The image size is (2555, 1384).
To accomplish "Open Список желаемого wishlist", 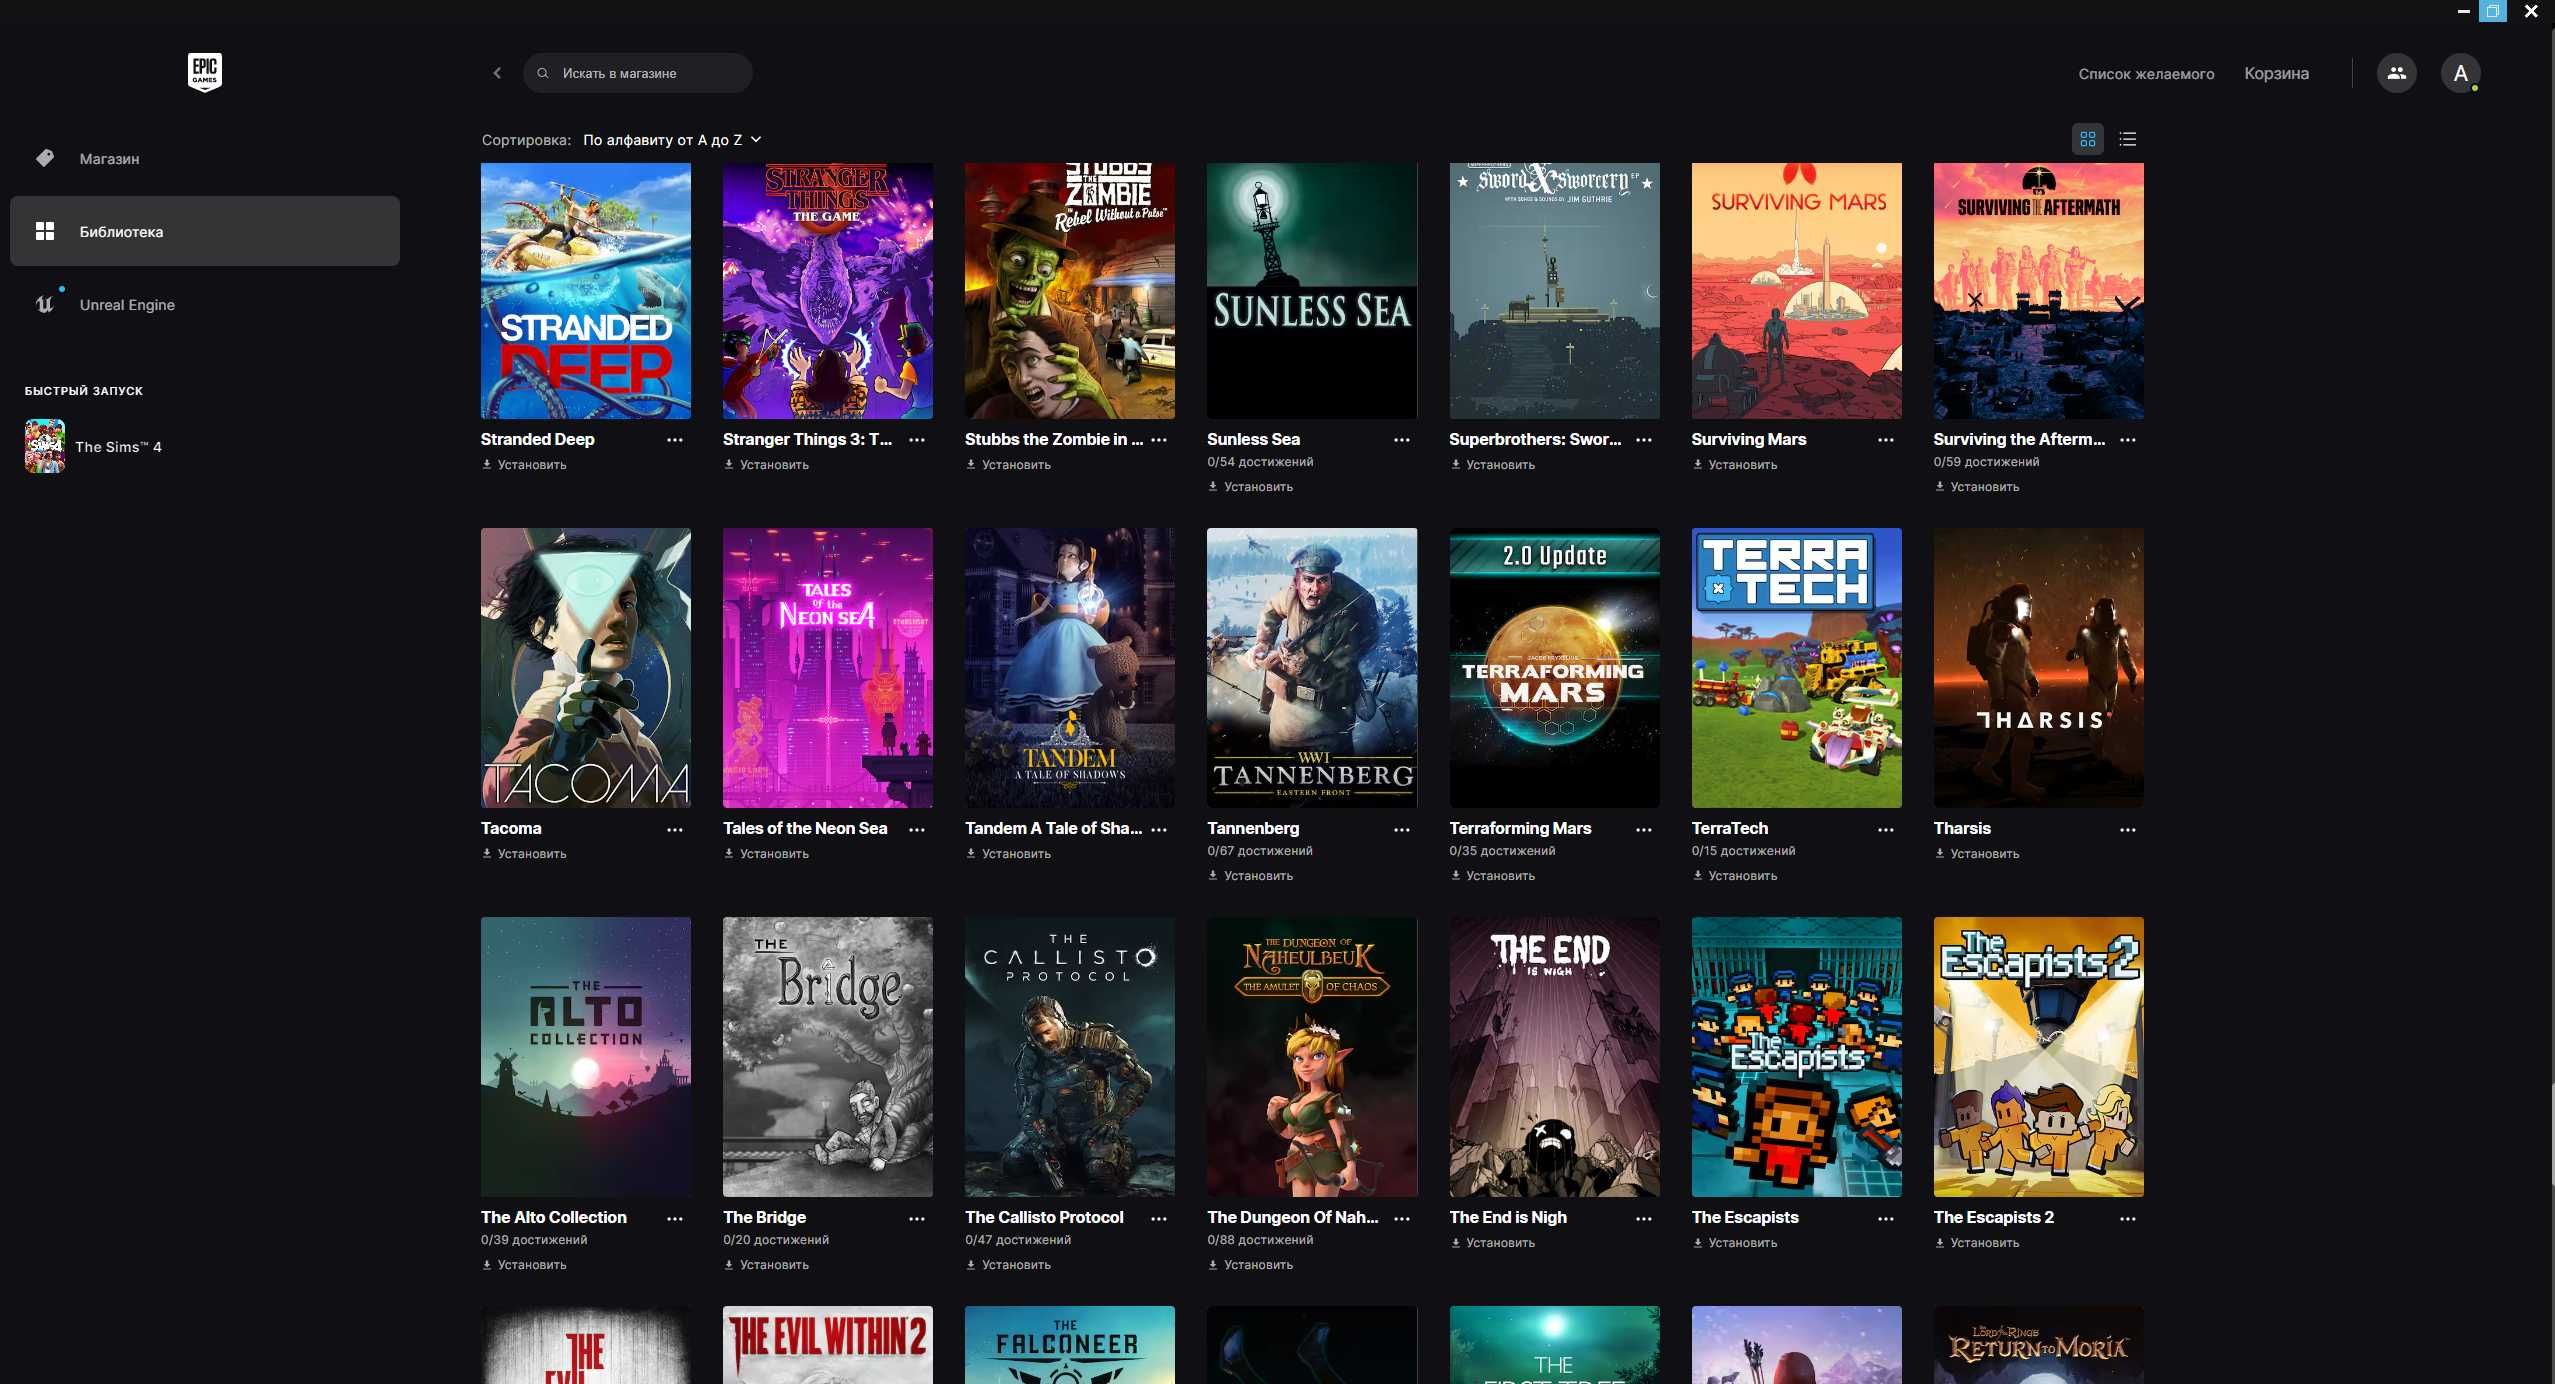I will point(2146,74).
